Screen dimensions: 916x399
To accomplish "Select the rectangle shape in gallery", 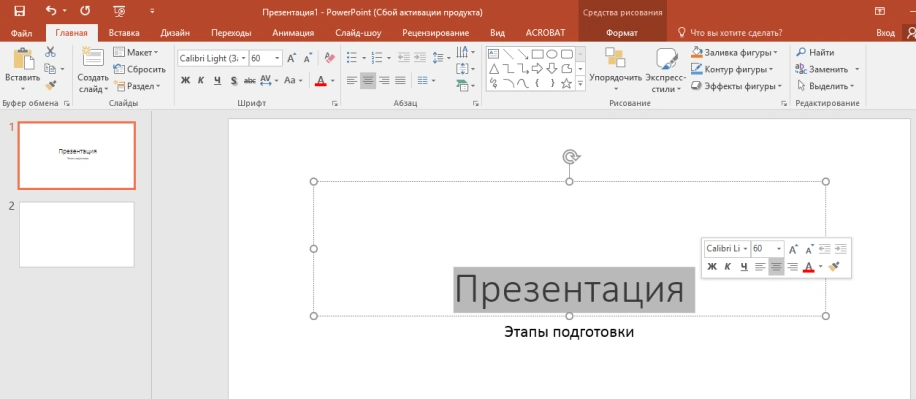I will pyautogui.click(x=537, y=54).
